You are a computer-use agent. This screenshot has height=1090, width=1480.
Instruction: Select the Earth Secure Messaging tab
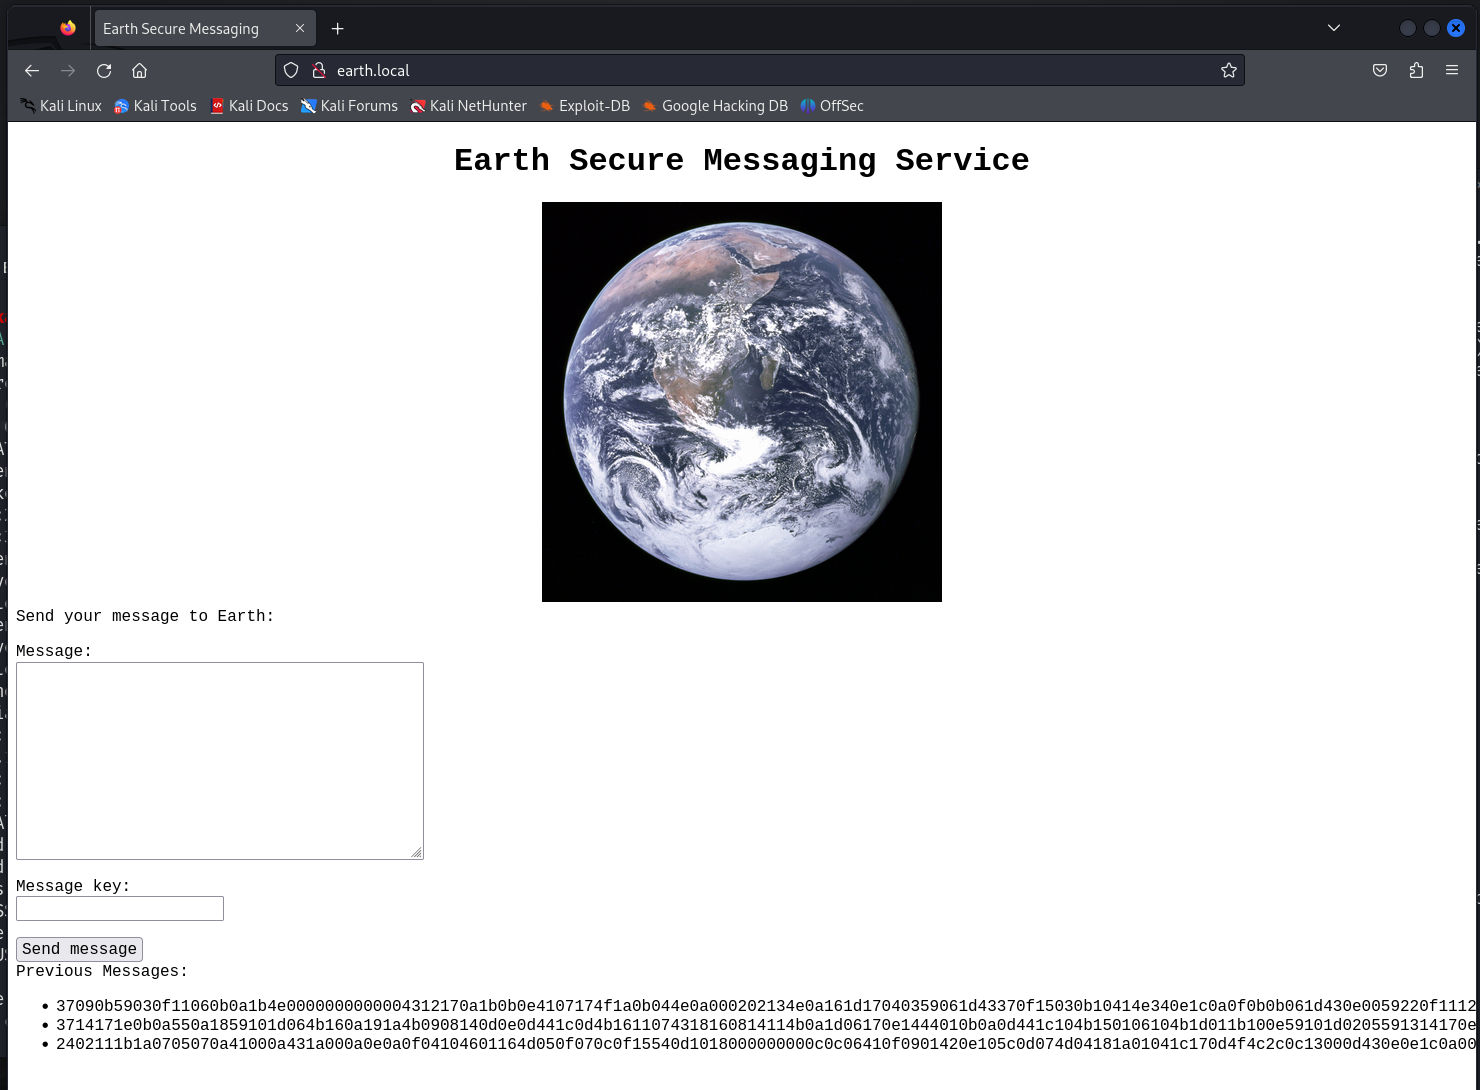[x=205, y=28]
